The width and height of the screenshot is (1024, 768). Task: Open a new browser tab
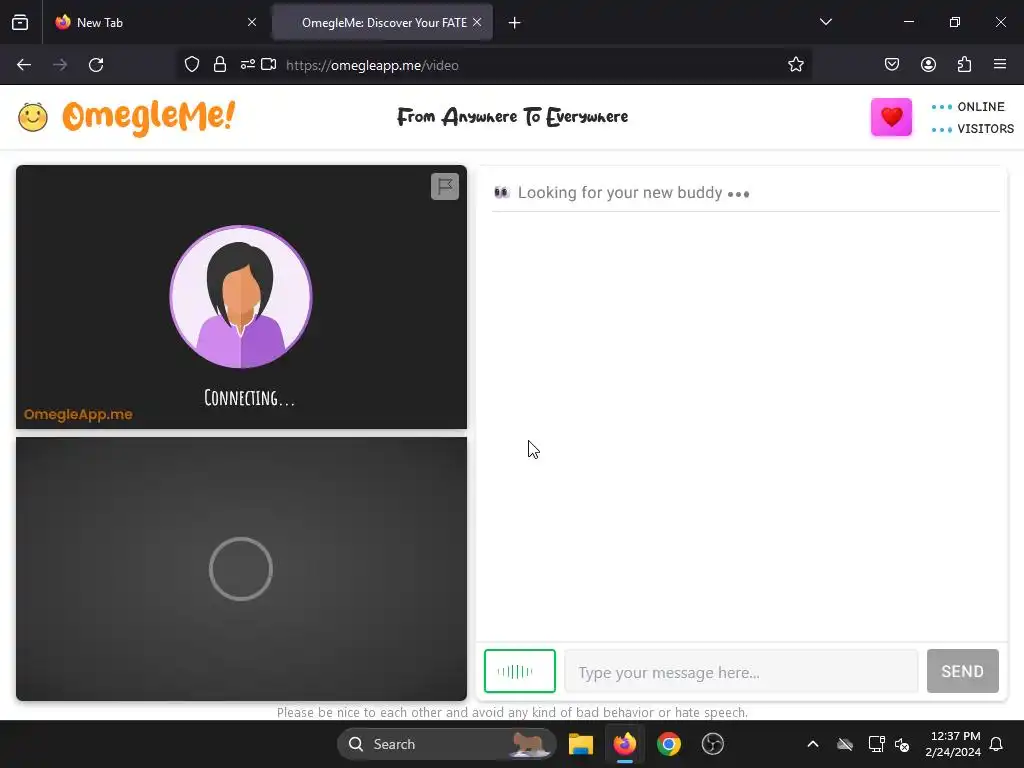tap(515, 23)
